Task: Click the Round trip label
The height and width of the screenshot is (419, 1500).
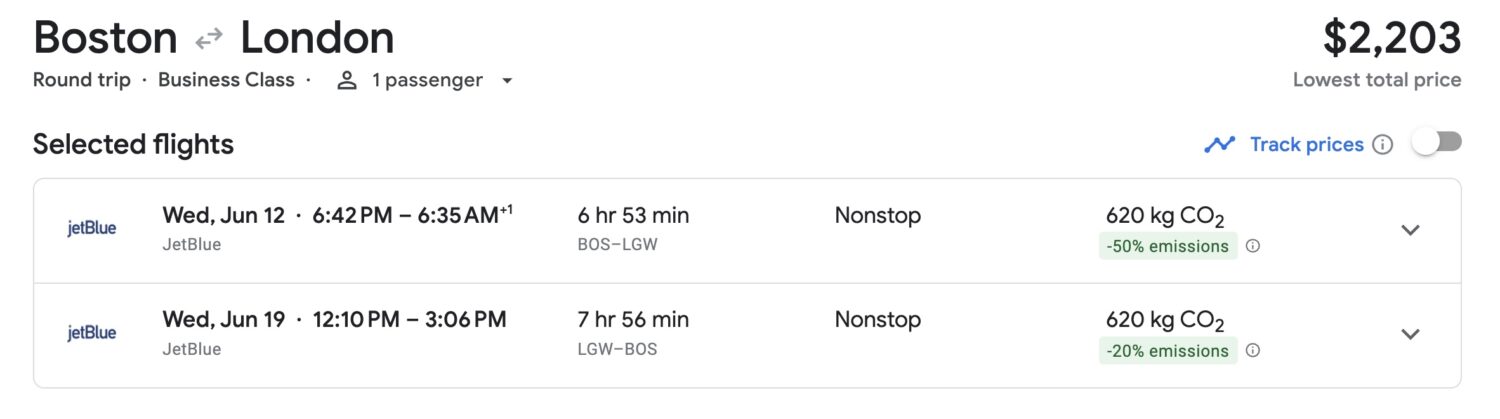Action: (x=82, y=80)
